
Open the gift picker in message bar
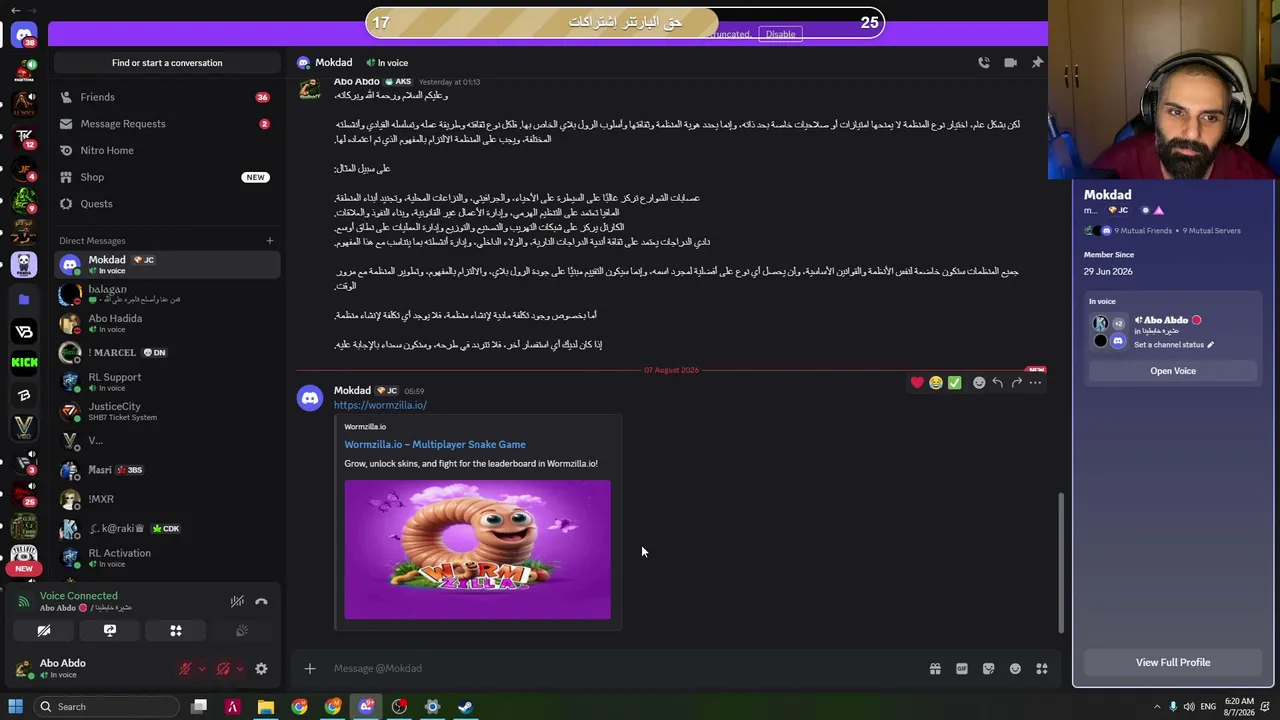(x=935, y=669)
